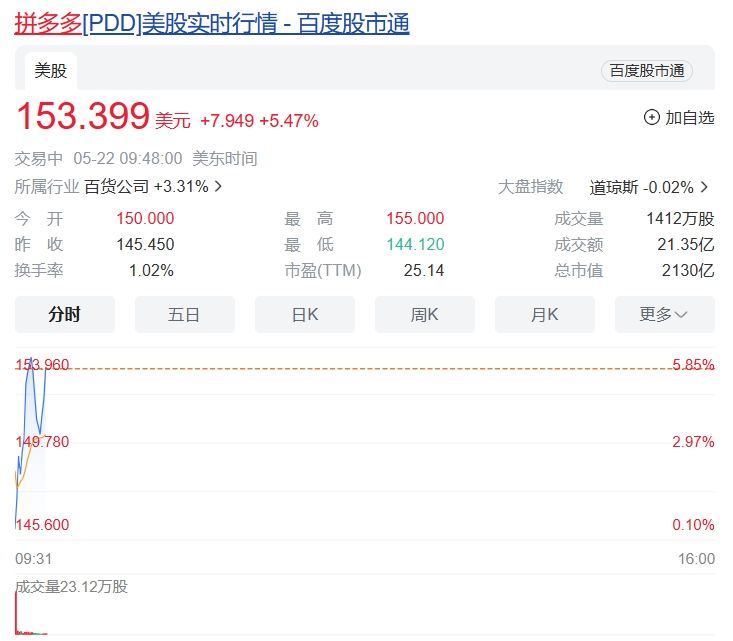Click the red volume bar in volume chart
This screenshot has width=733, height=641.
pos(16,613)
